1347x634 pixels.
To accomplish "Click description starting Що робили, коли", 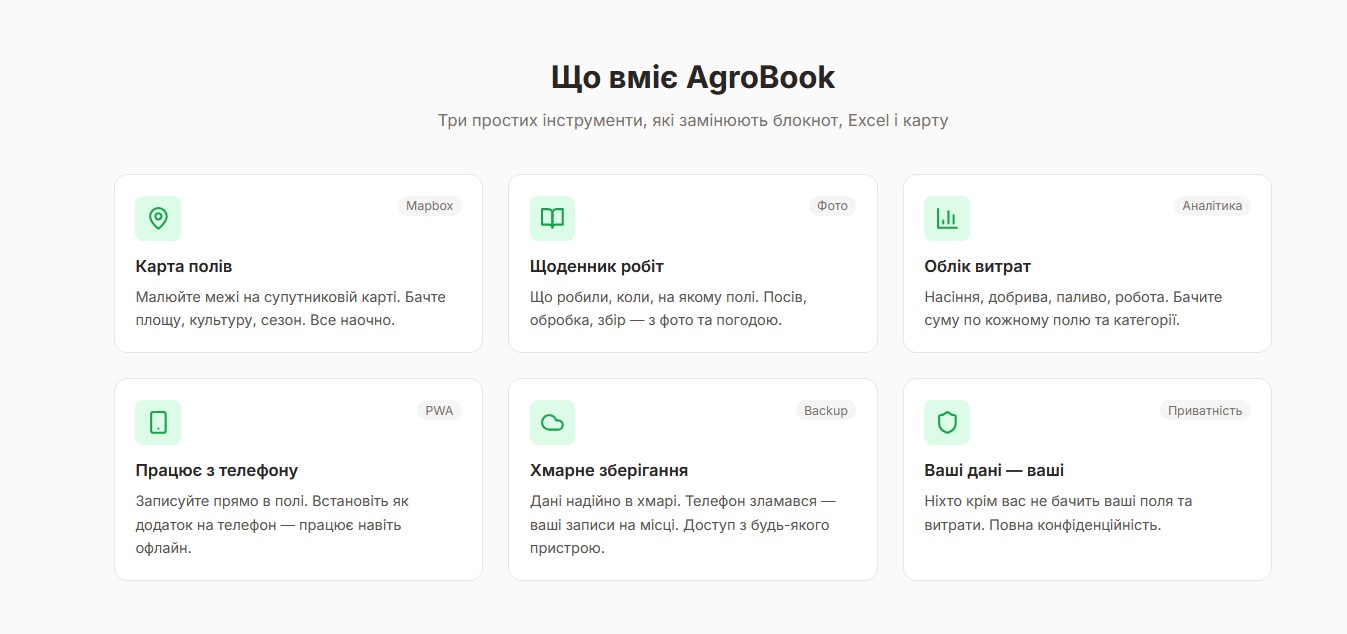I will [x=668, y=309].
